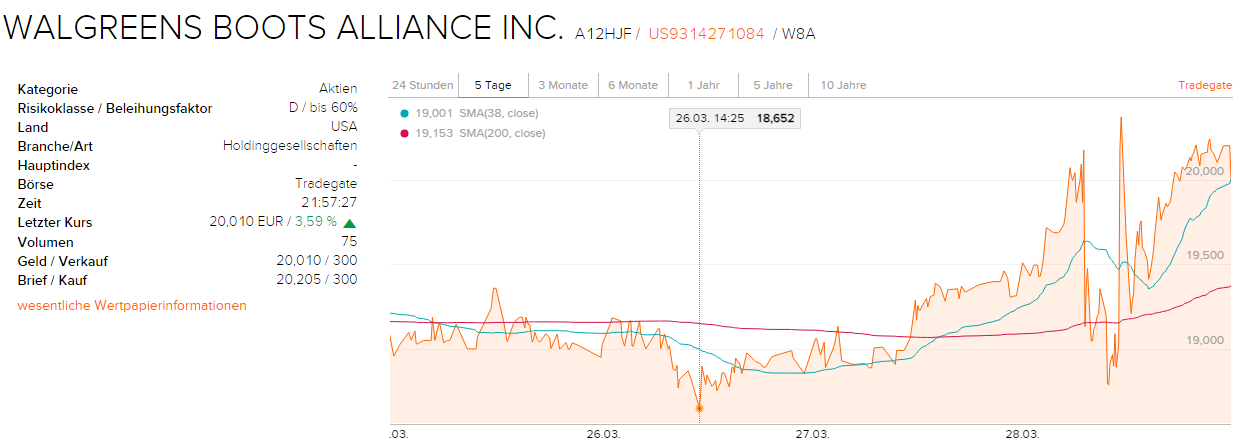Viewport: 1244px width, 439px height.
Task: Click the Kategorie value Aktien
Action: click(x=338, y=89)
